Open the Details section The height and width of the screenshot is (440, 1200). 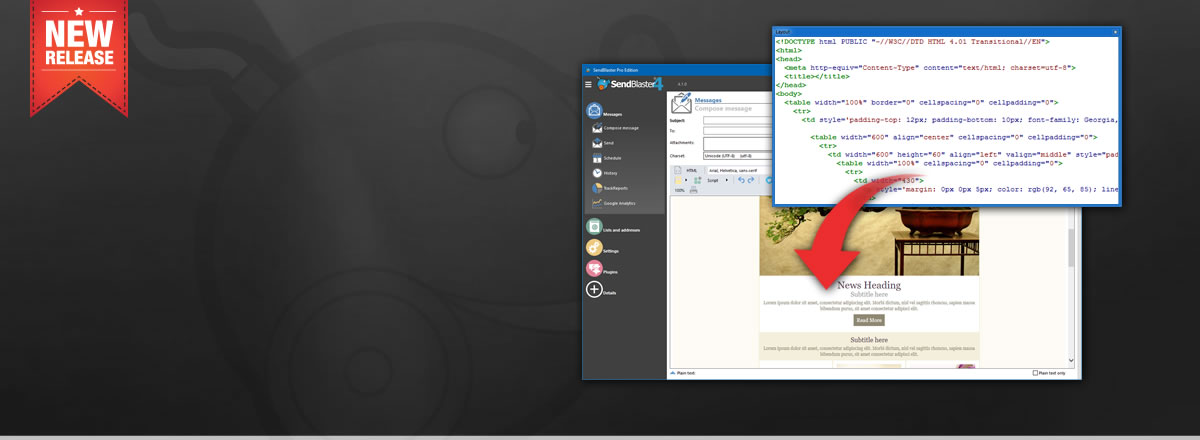pos(601,289)
